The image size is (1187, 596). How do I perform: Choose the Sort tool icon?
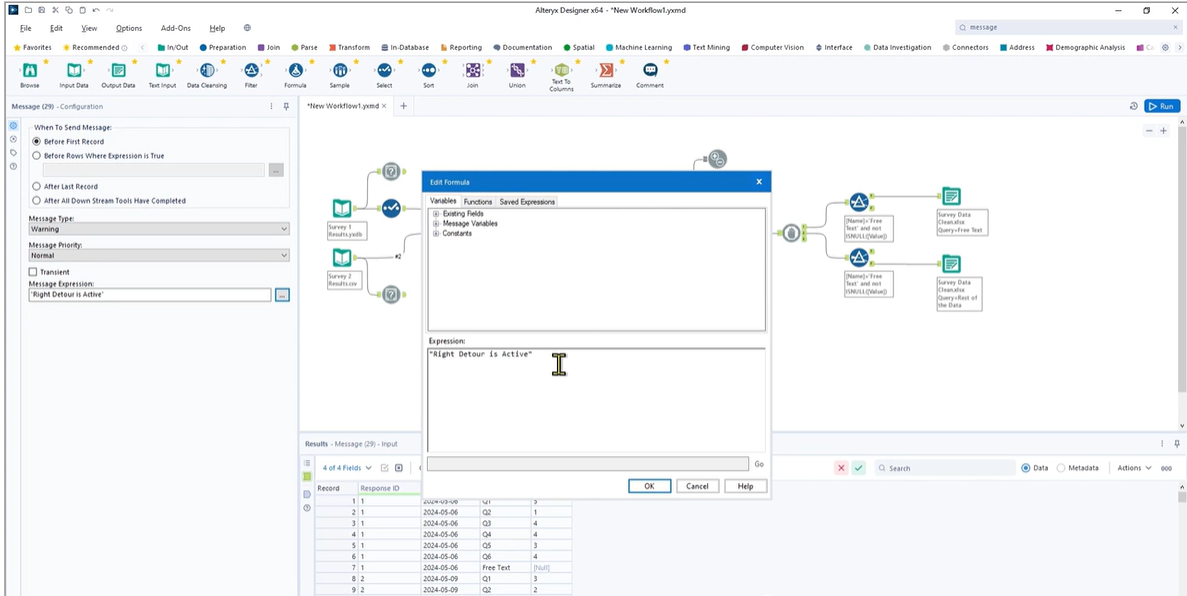[x=428, y=70]
